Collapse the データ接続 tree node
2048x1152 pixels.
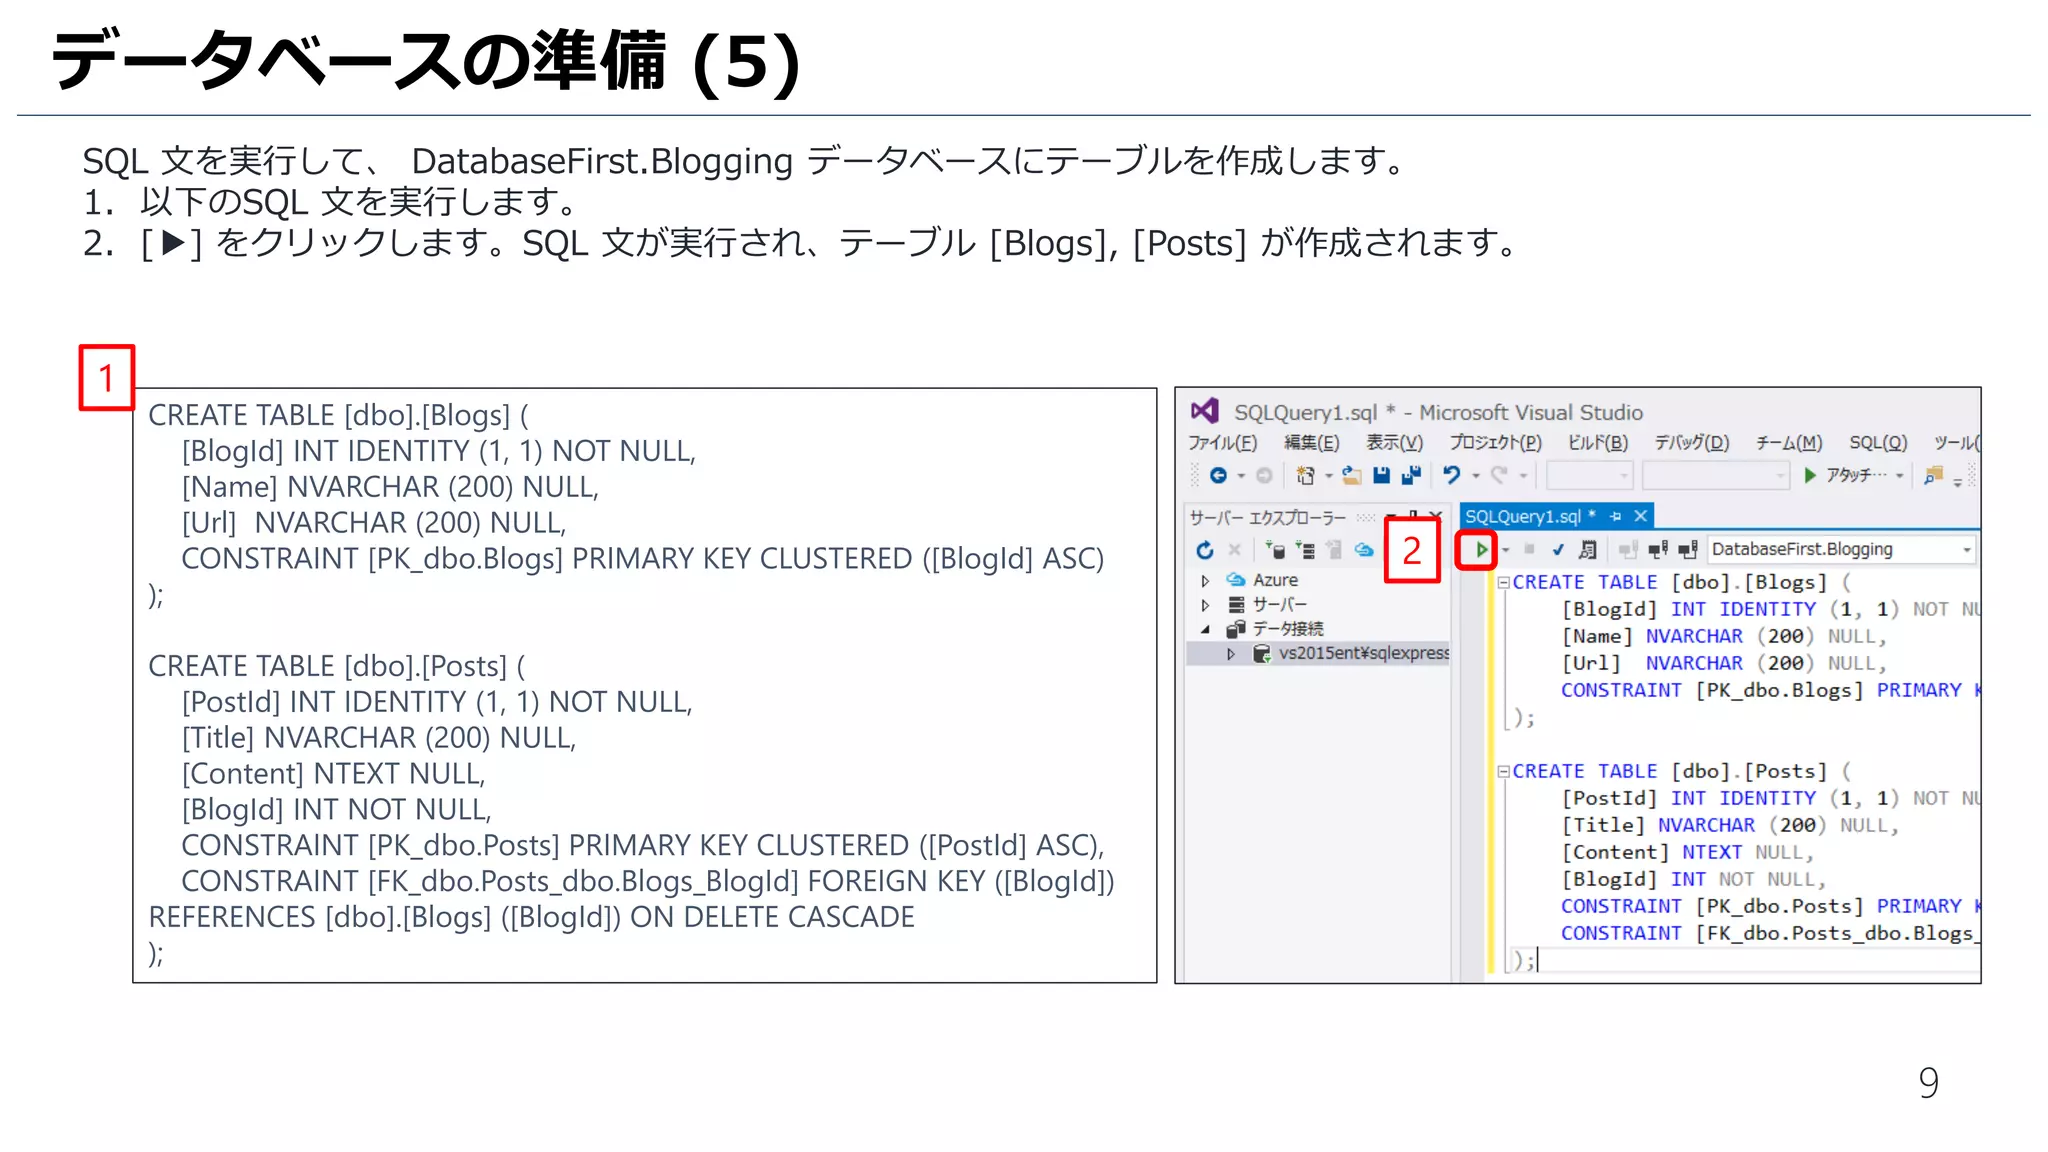tap(1206, 629)
